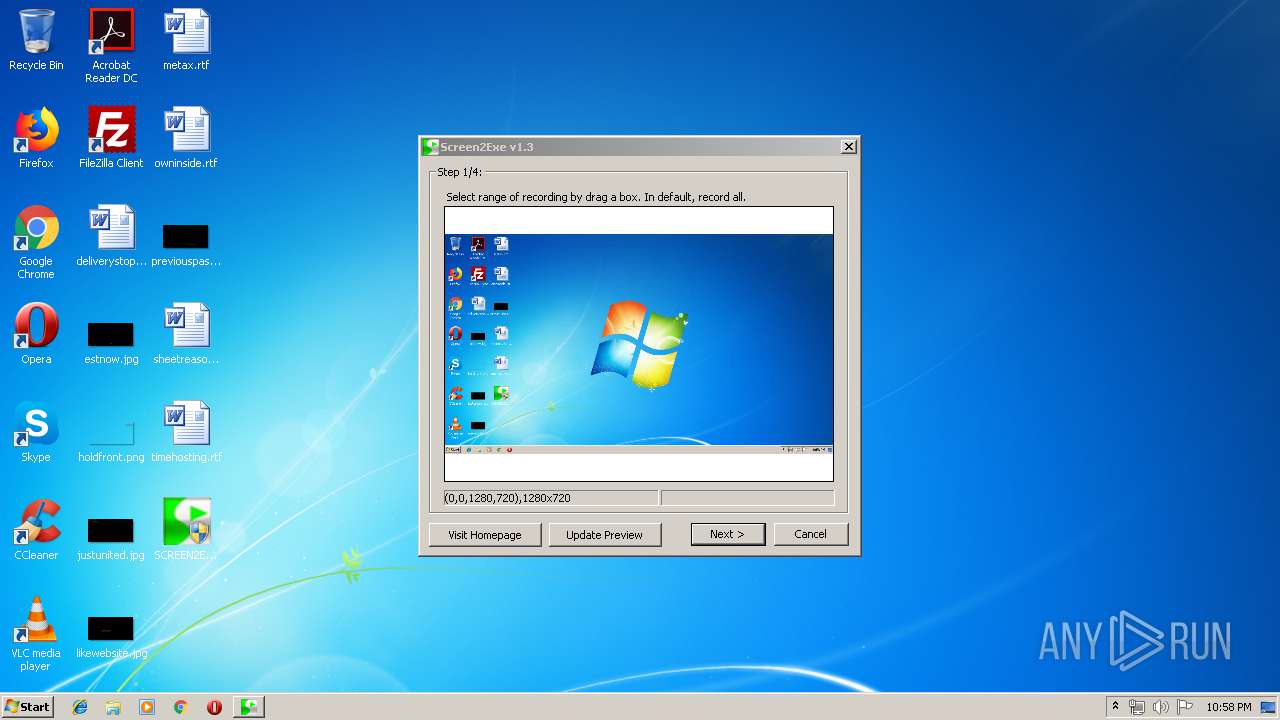Launch Skype from the desktop
Viewport: 1280px width, 720px height.
pyautogui.click(x=36, y=433)
